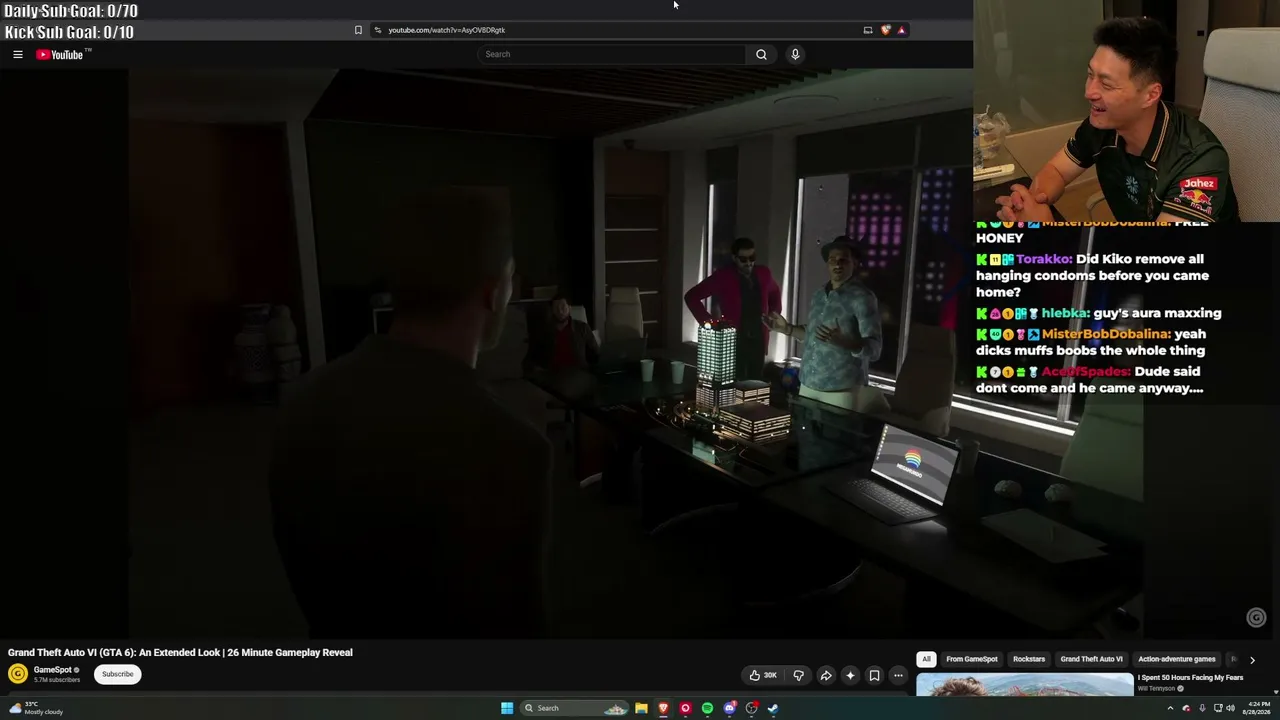Click the '5.7M subscribers' text
The height and width of the screenshot is (720, 1280).
(57, 680)
